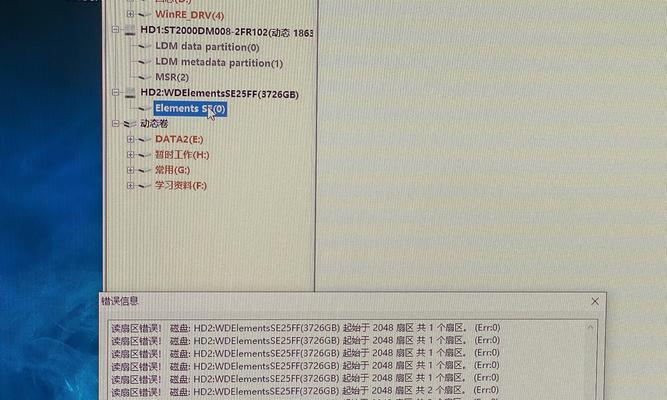
Task: Click the HD1 hard disk icon
Action: coord(130,31)
